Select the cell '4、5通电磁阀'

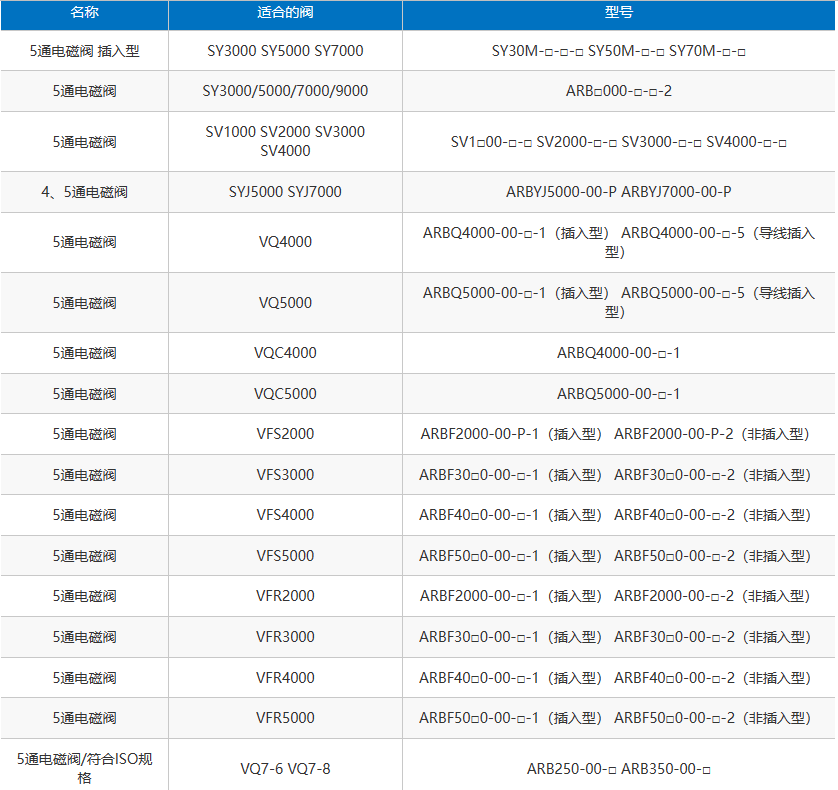point(84,192)
